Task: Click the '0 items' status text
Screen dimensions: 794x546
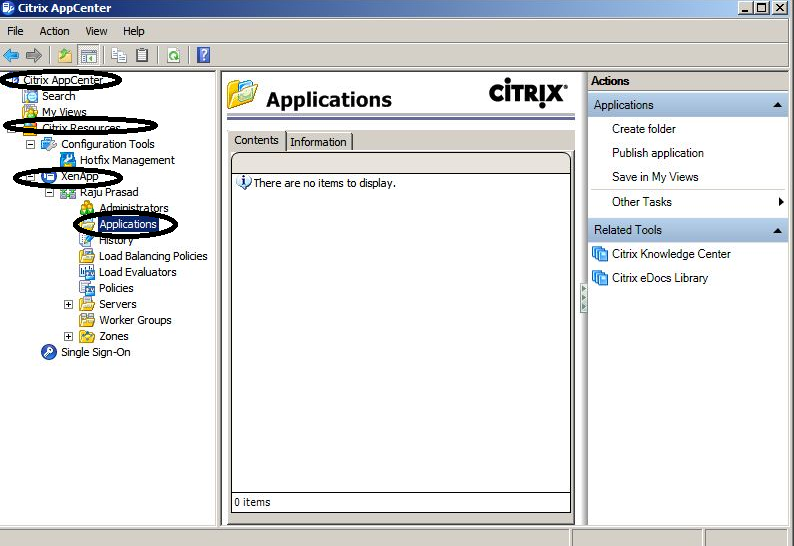Action: 252,502
